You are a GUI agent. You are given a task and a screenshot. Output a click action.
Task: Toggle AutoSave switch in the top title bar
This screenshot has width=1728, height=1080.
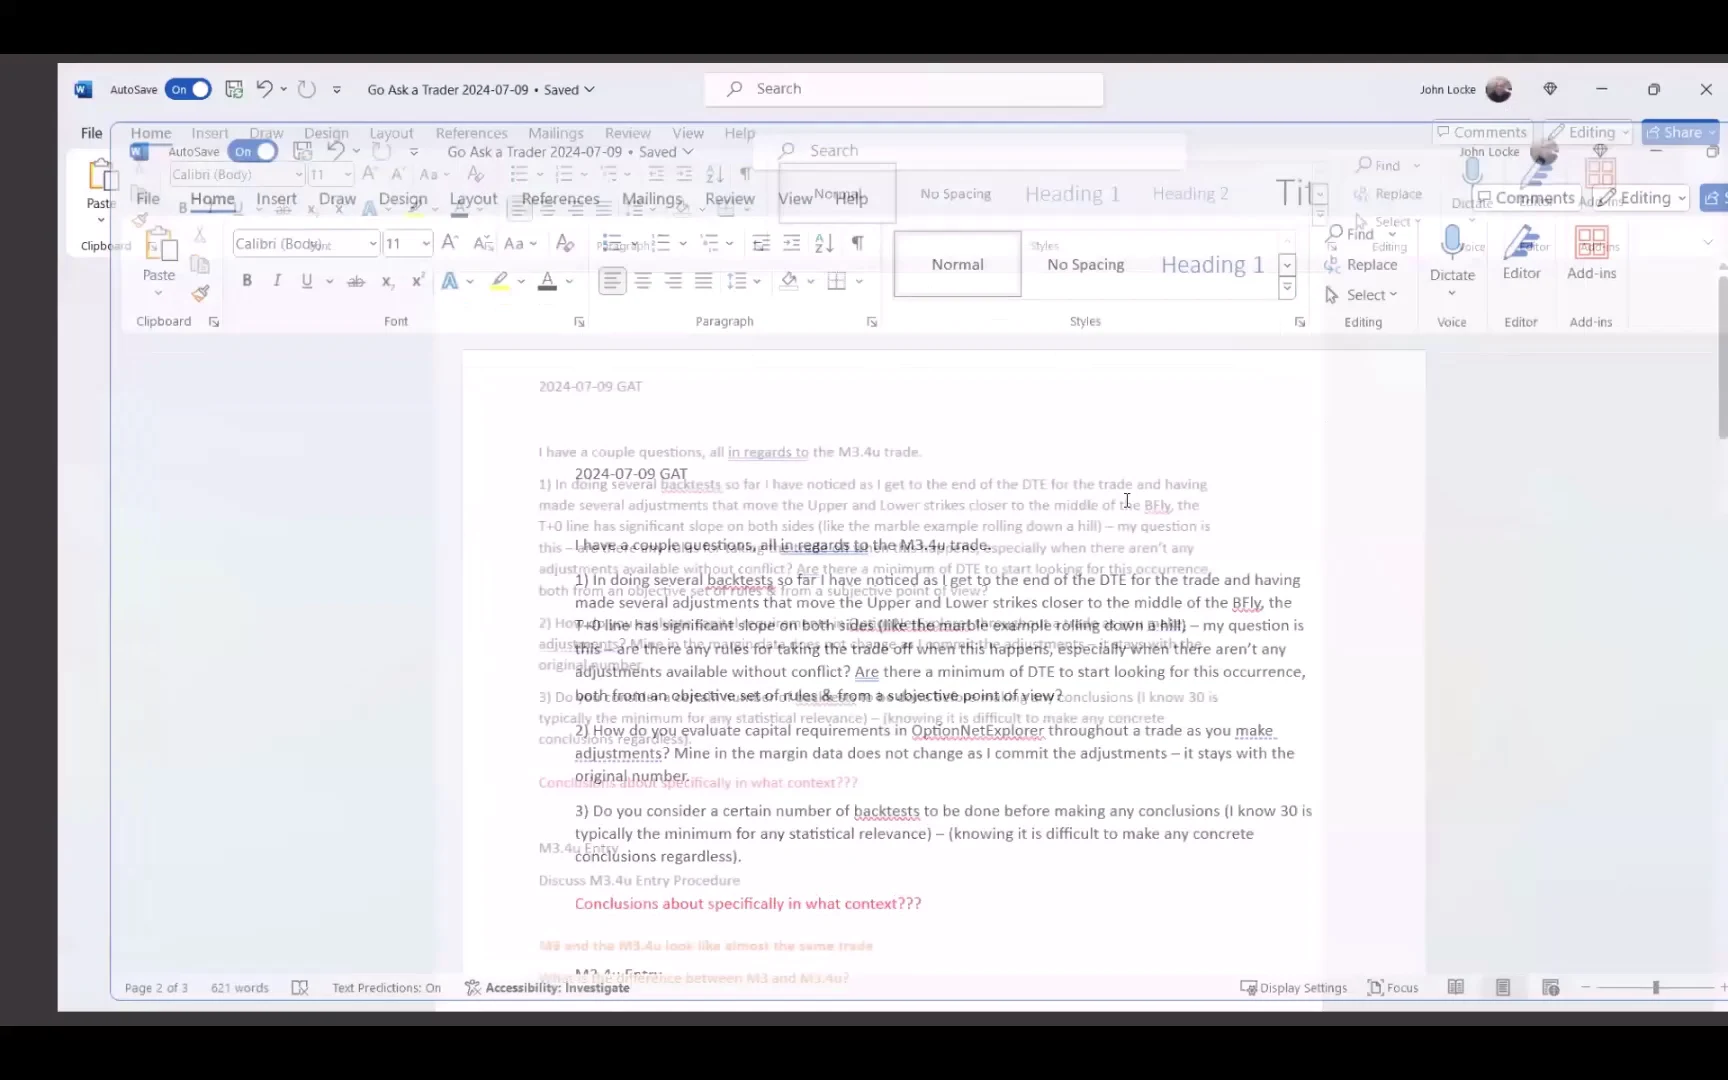tap(188, 89)
